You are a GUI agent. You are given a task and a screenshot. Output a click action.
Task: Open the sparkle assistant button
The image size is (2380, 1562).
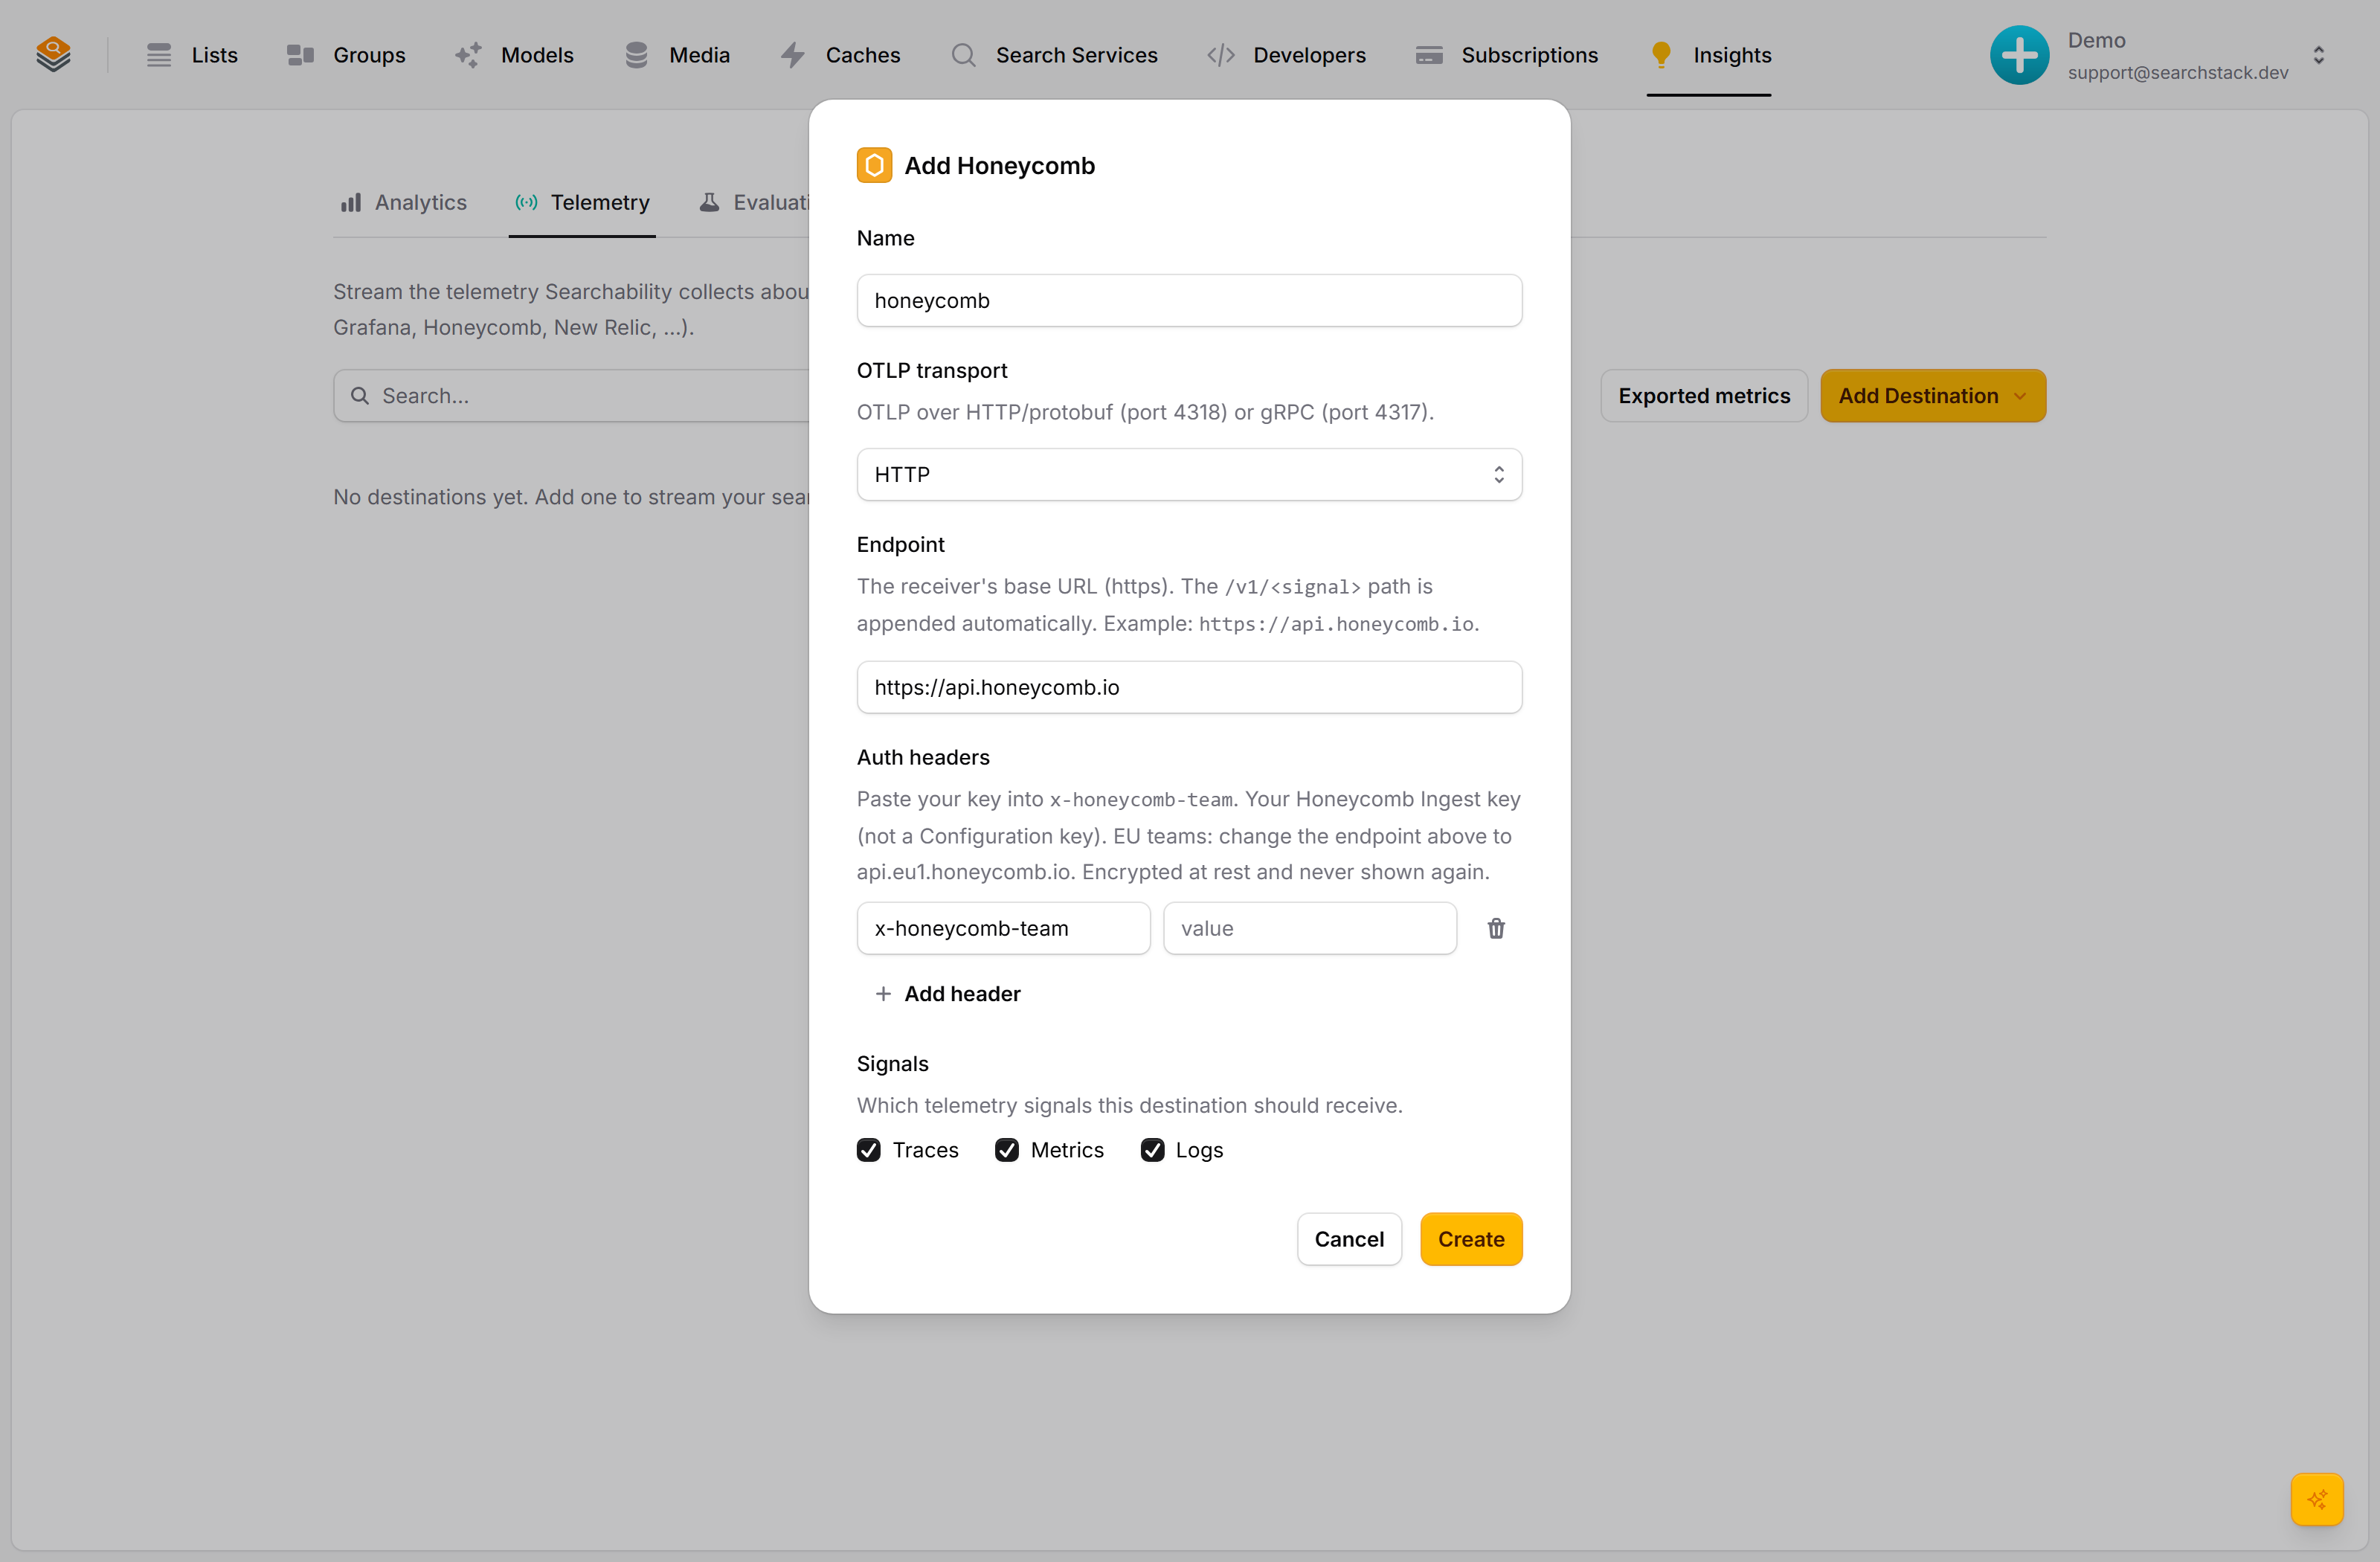2317,1499
